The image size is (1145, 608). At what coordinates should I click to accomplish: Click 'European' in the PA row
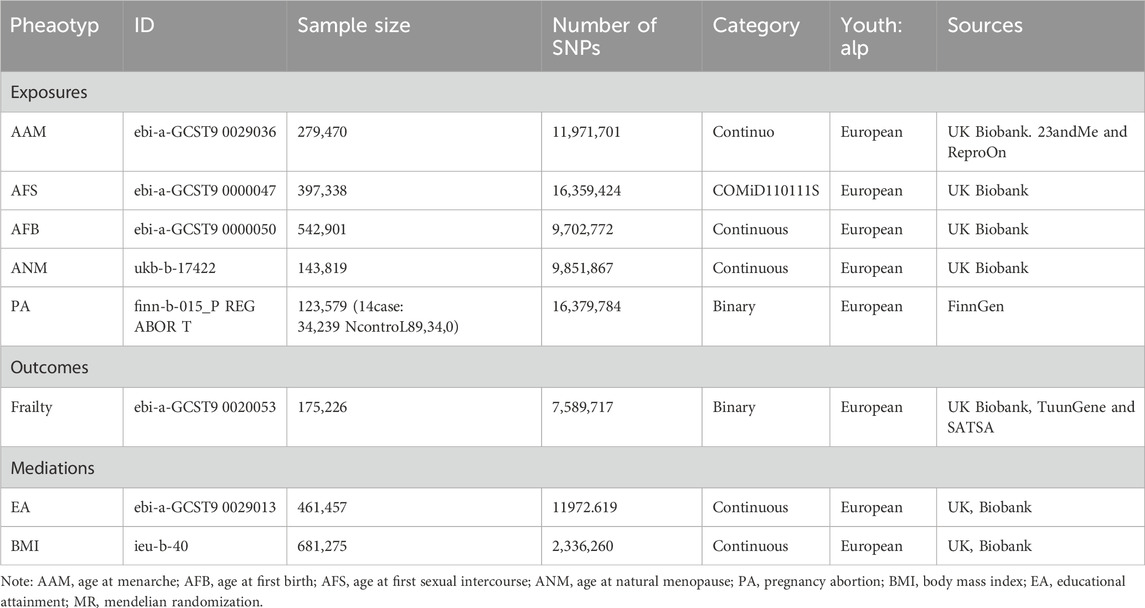(x=871, y=307)
